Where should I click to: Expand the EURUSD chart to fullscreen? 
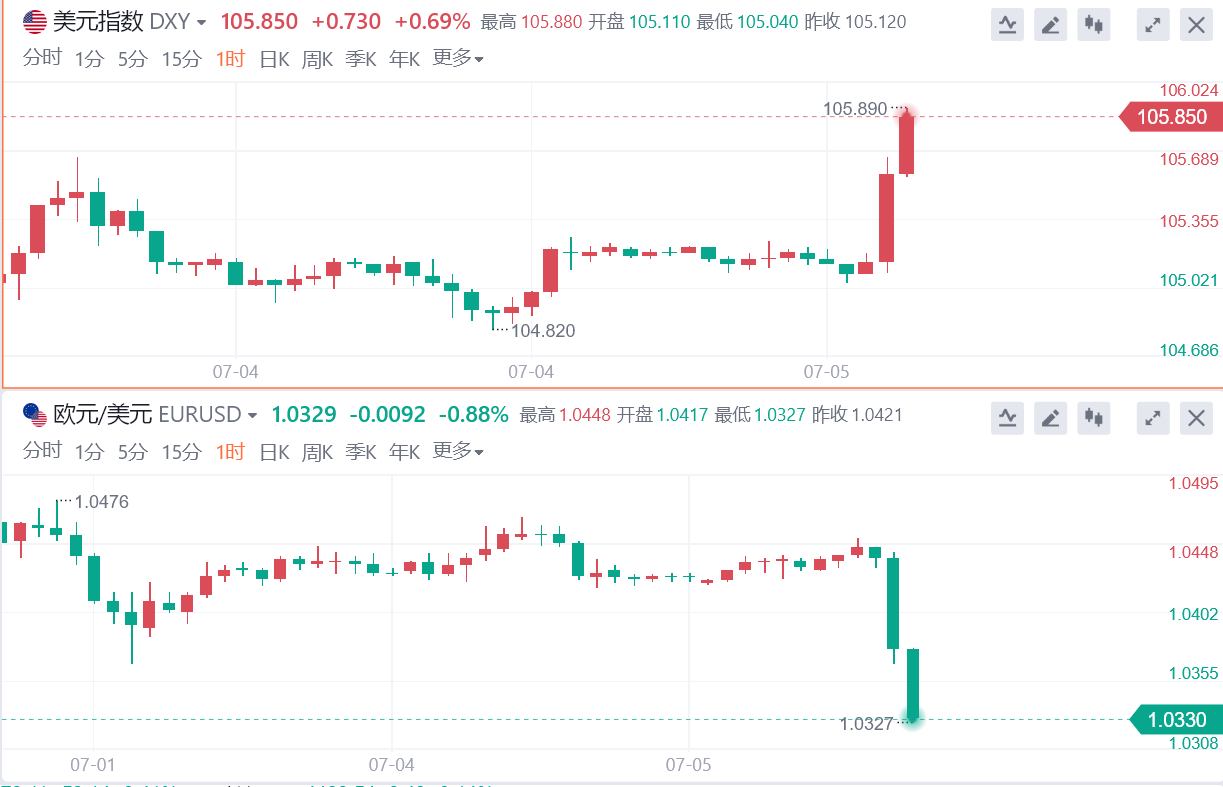tap(1154, 417)
